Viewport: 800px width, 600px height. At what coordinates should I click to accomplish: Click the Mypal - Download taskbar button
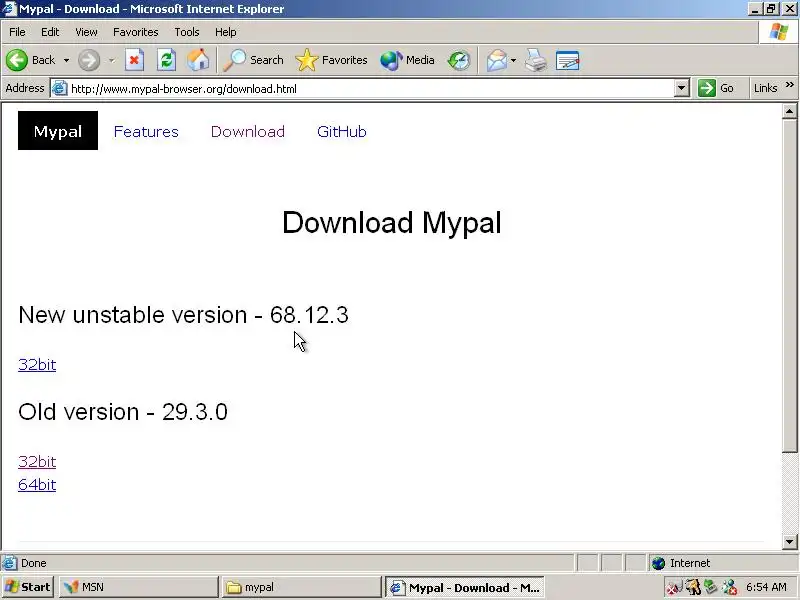[x=464, y=587]
